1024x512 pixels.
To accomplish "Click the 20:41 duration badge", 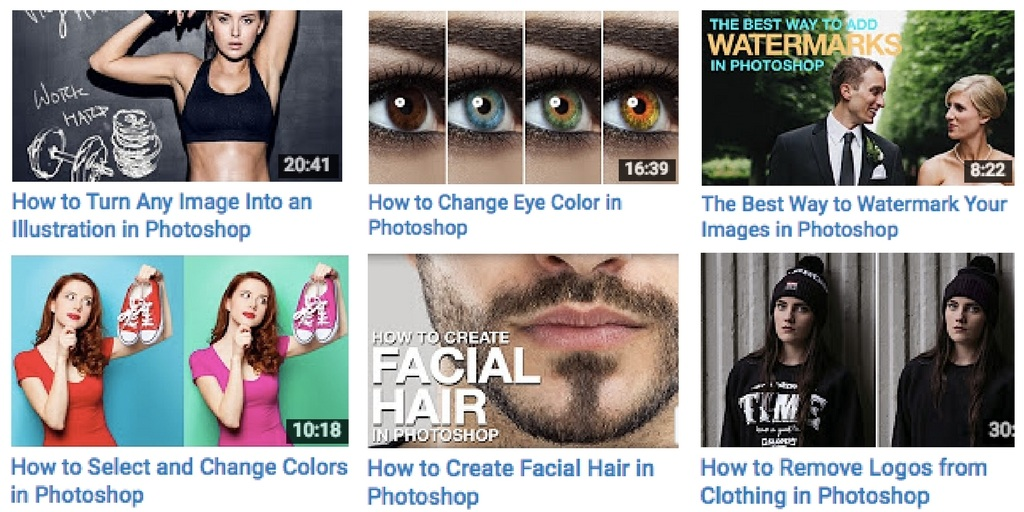I will (309, 166).
